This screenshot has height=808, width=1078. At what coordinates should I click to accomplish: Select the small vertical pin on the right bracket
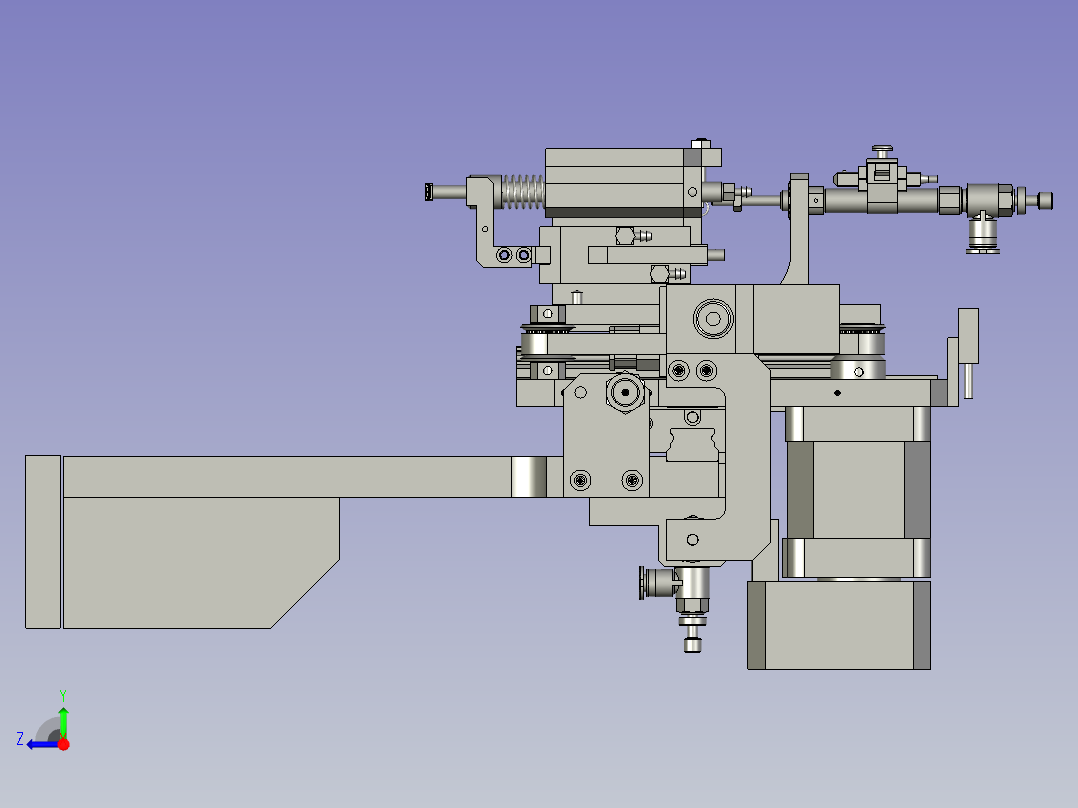click(x=968, y=381)
